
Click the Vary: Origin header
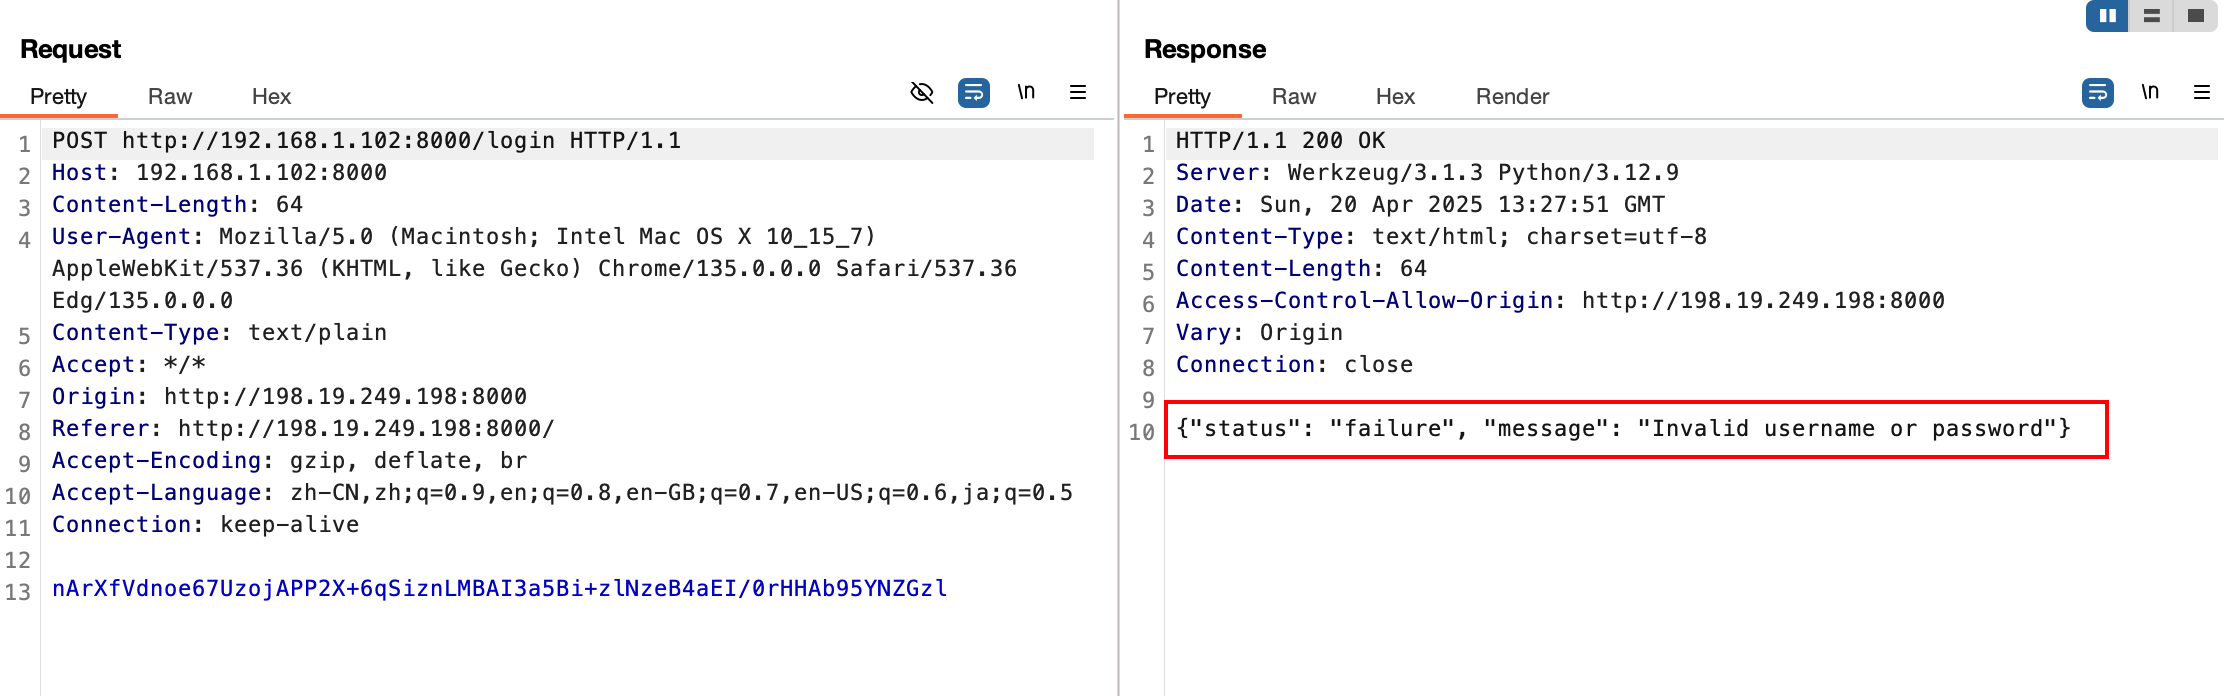pyautogui.click(x=1260, y=333)
